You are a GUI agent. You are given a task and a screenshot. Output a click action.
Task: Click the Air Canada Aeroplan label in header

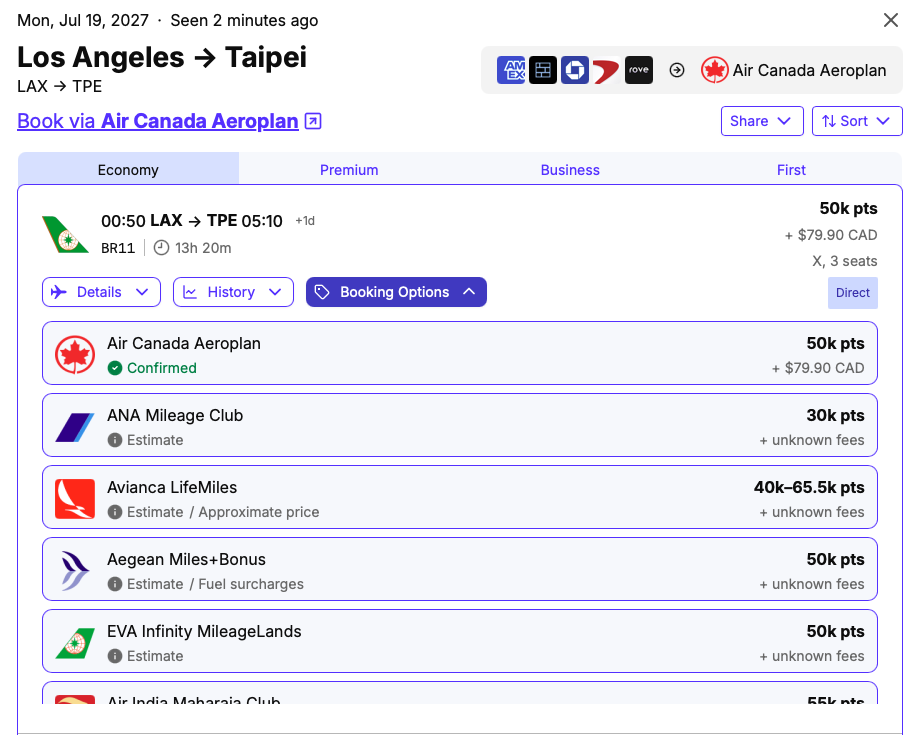tap(809, 70)
